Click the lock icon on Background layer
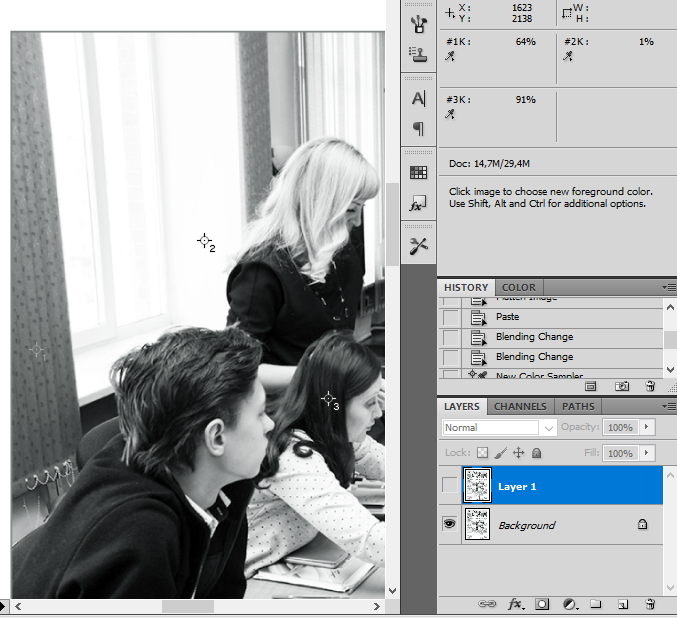 tap(642, 524)
